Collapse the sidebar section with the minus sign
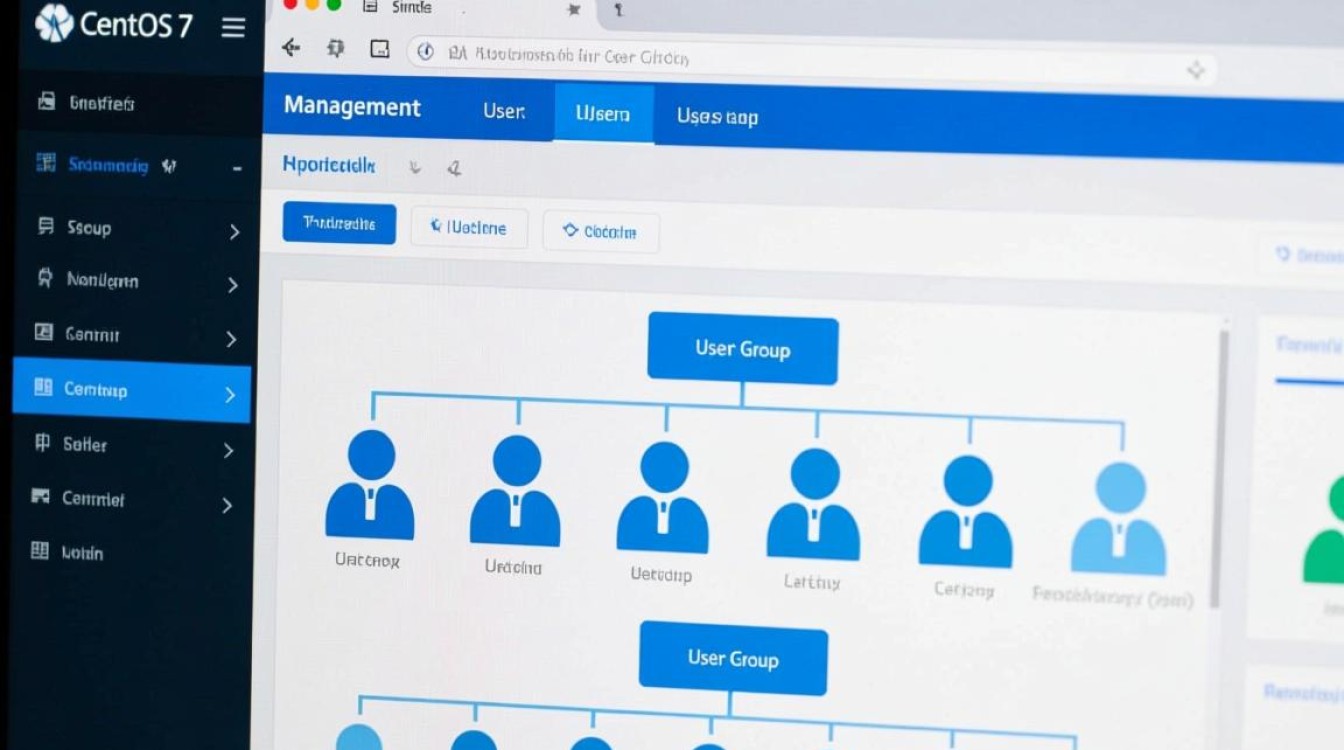Screen dimensions: 1344x750 [237, 169]
